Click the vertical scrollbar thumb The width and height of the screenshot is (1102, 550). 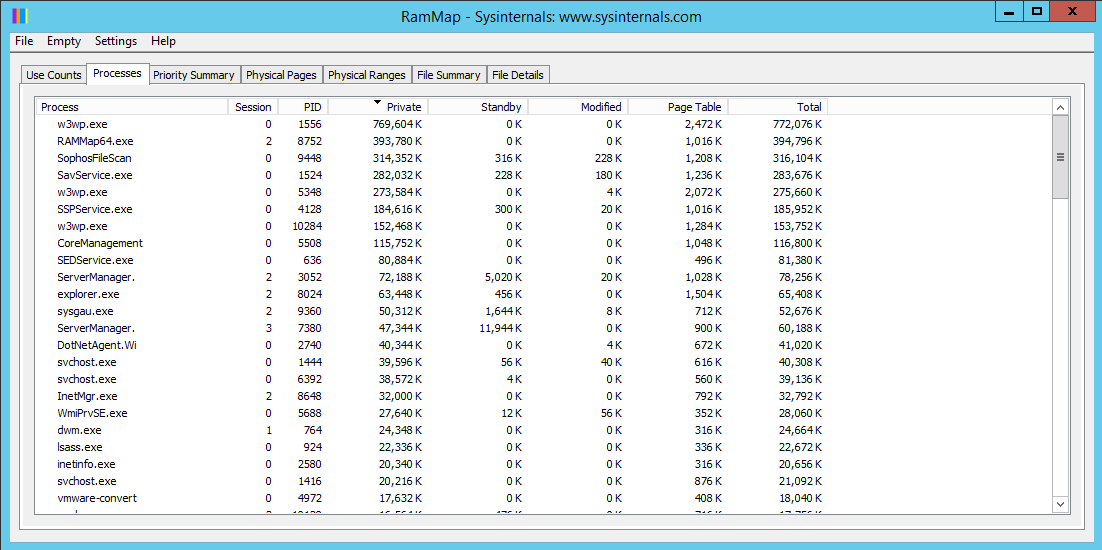click(1061, 157)
